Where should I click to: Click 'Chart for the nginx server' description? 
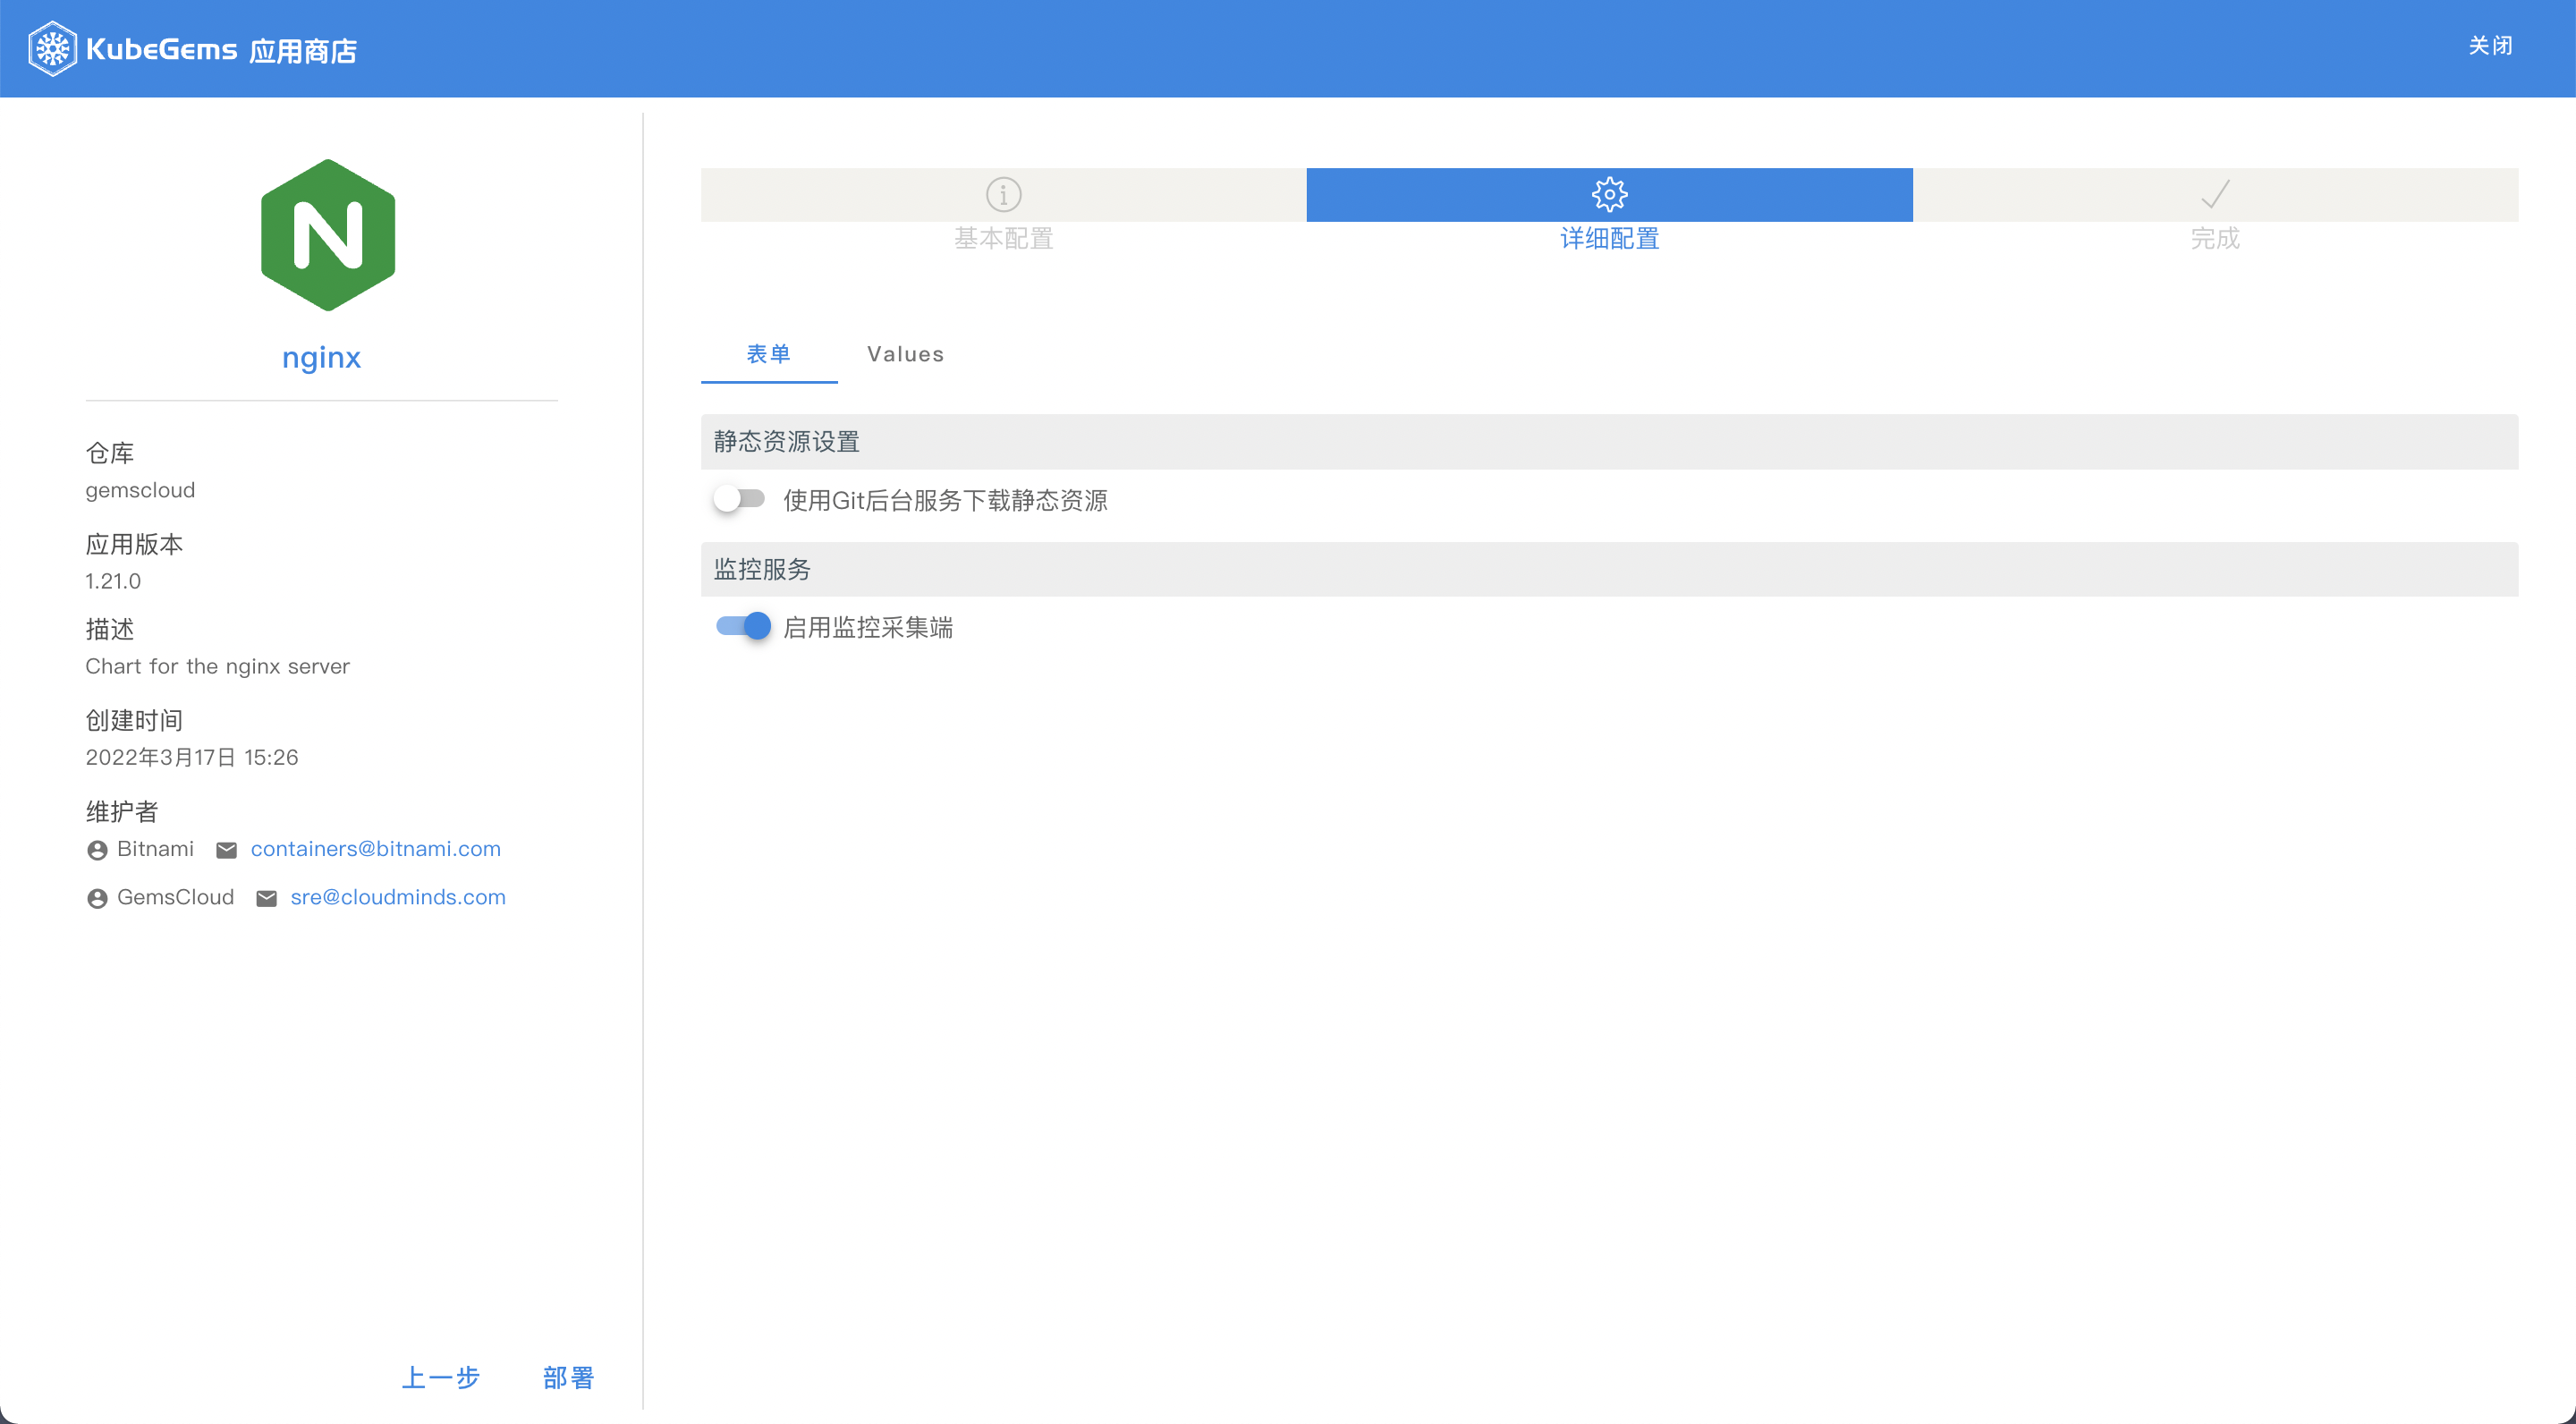pos(217,666)
